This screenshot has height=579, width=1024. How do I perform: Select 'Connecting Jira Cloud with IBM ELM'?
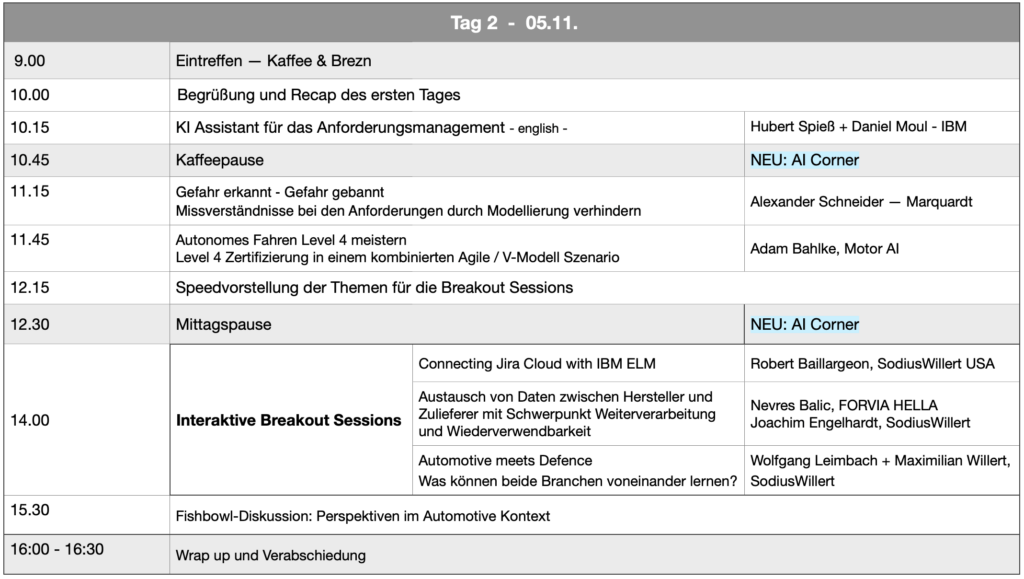[536, 363]
